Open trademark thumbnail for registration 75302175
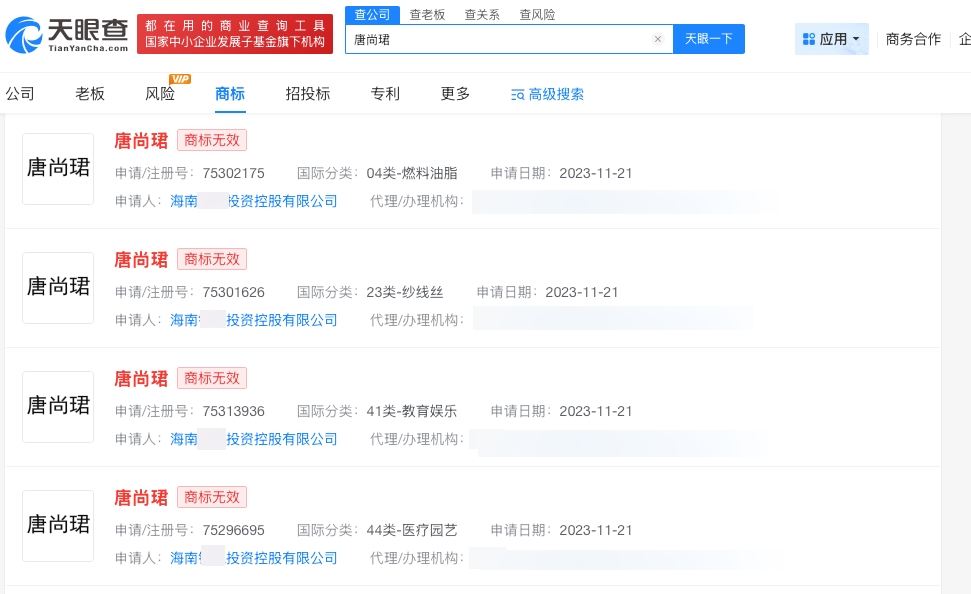The image size is (971, 594). [x=58, y=168]
